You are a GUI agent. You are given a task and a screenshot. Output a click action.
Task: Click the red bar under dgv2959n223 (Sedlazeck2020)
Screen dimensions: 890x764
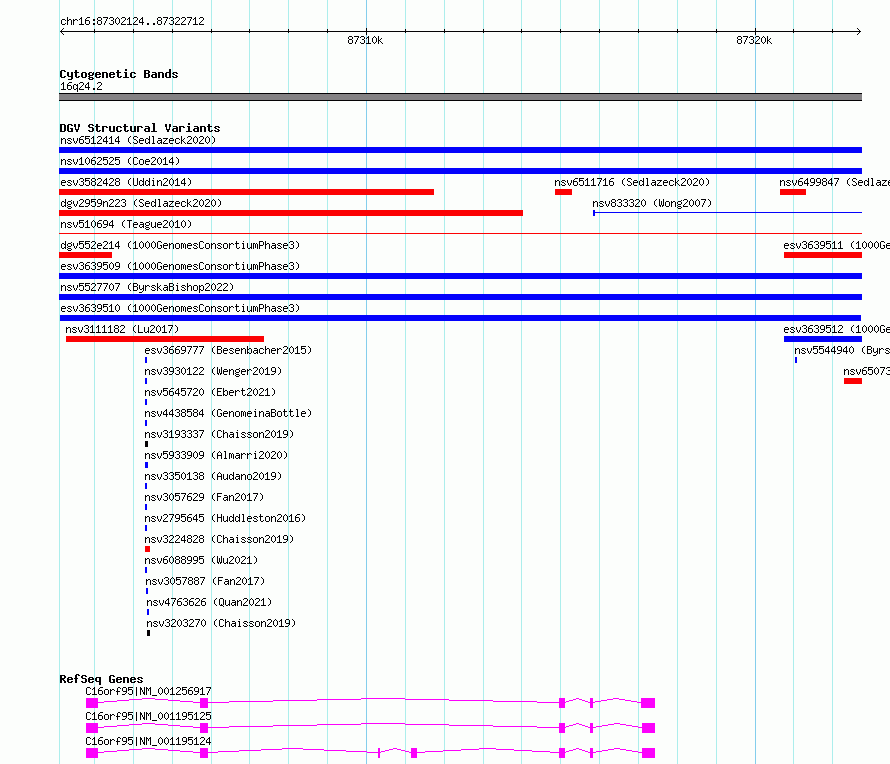pos(291,213)
